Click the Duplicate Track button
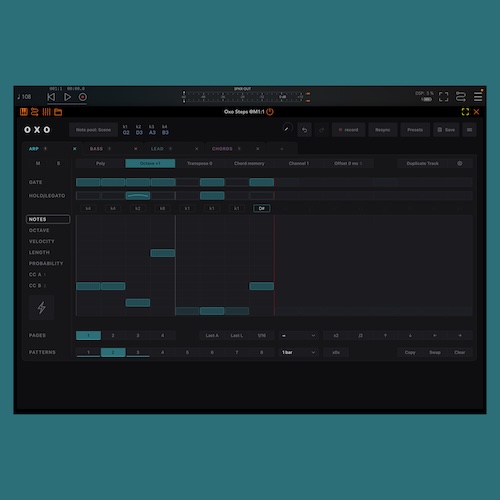This screenshot has width=500, height=500. pyautogui.click(x=423, y=163)
